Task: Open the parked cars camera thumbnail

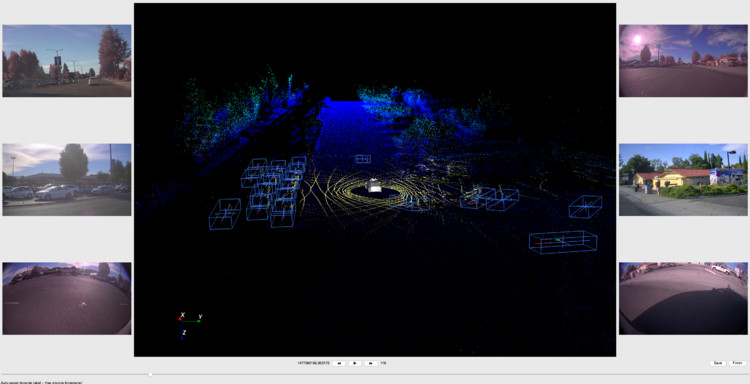Action: click(66, 179)
